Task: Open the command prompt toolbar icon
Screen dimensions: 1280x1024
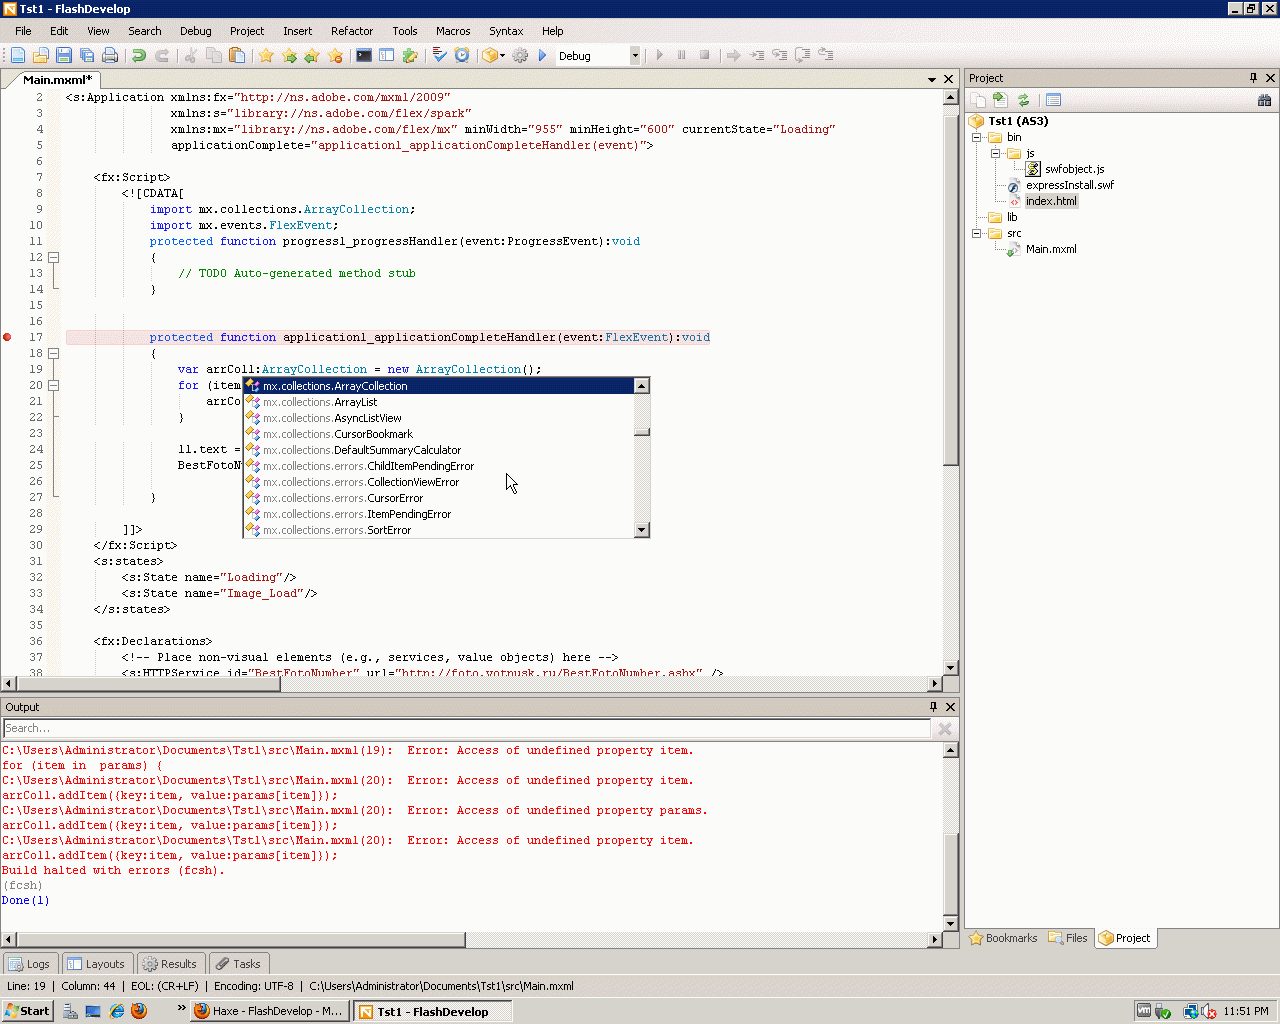Action: pos(364,56)
